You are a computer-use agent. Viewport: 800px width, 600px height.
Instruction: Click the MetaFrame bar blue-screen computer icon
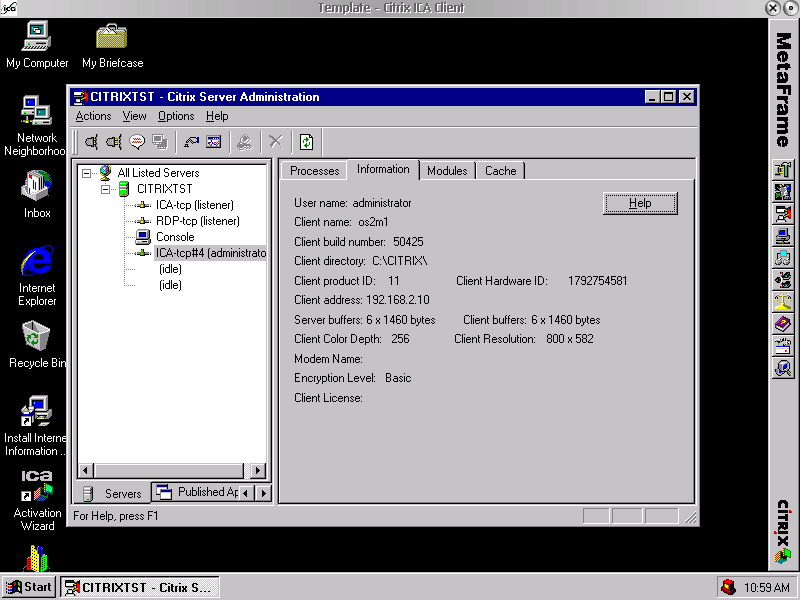pos(783,236)
